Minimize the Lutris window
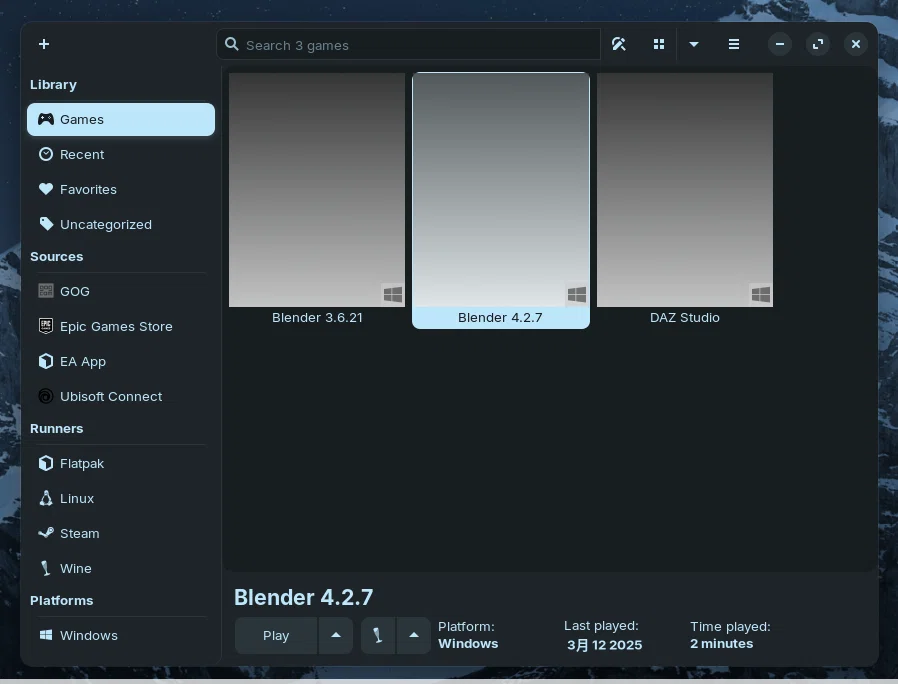Image resolution: width=898 pixels, height=684 pixels. click(779, 44)
